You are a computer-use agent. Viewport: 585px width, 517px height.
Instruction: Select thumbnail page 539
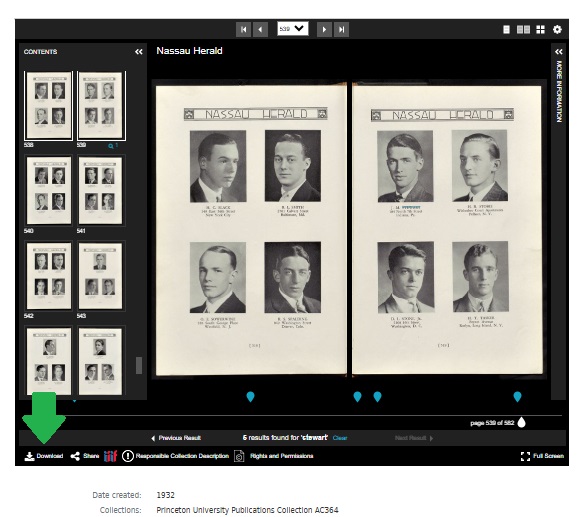(101, 106)
